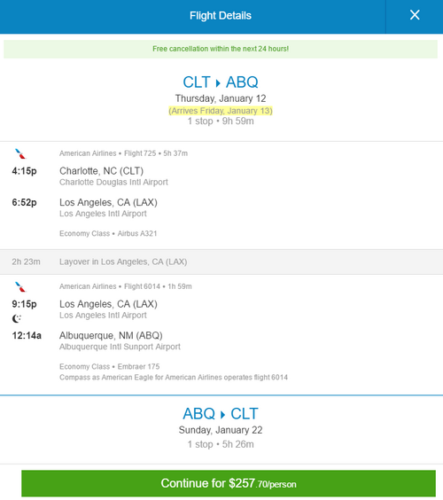Click the overnight moon icon near 9:15p

pos(17,319)
